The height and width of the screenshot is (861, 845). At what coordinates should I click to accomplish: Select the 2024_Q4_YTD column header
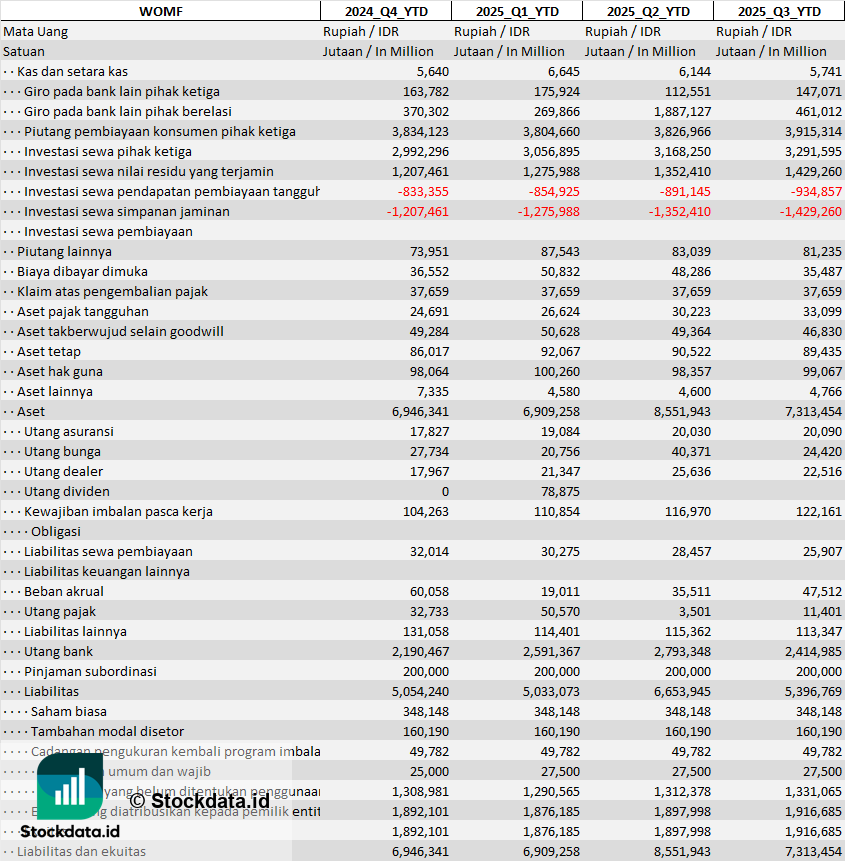click(x=386, y=12)
